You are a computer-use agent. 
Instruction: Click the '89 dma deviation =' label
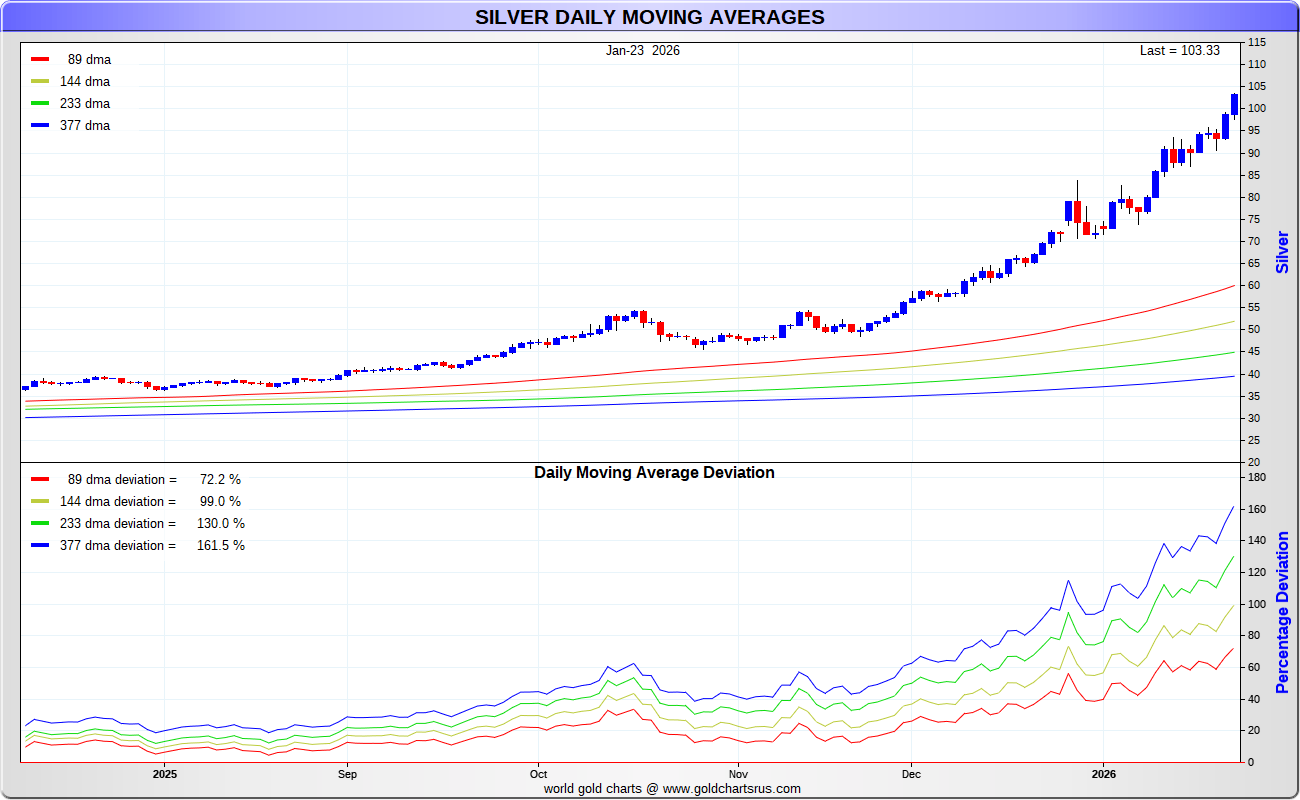pyautogui.click(x=122, y=480)
